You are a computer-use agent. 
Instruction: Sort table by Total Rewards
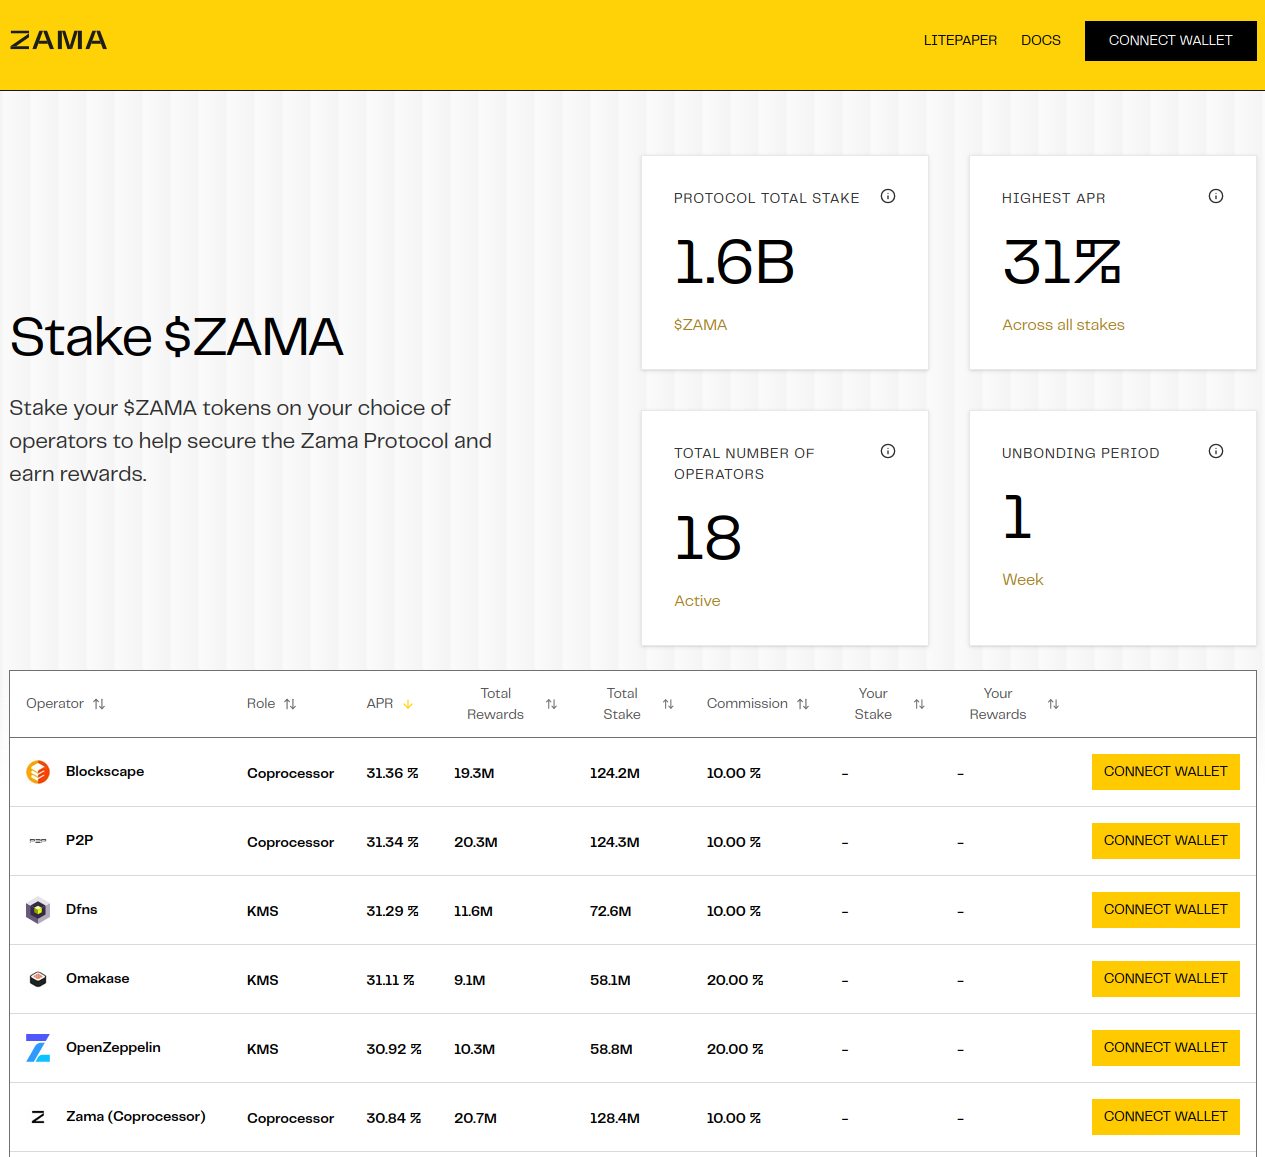pyautogui.click(x=551, y=704)
